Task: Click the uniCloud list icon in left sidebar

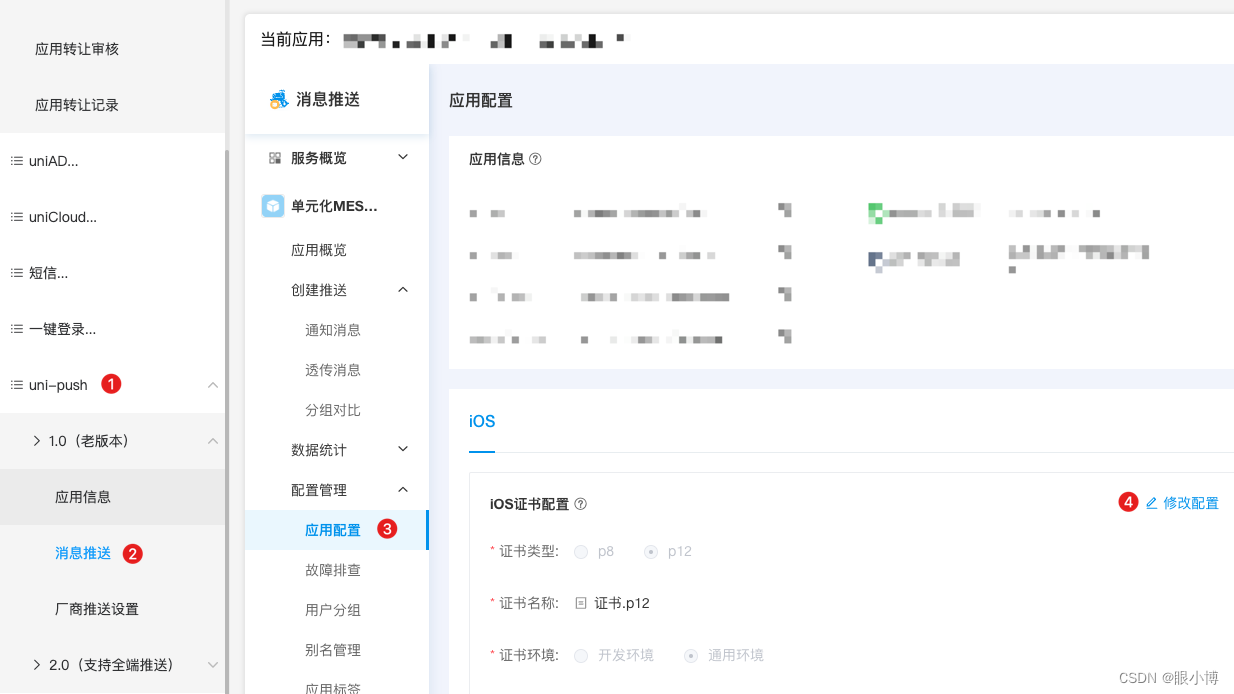Action: pyautogui.click(x=15, y=216)
